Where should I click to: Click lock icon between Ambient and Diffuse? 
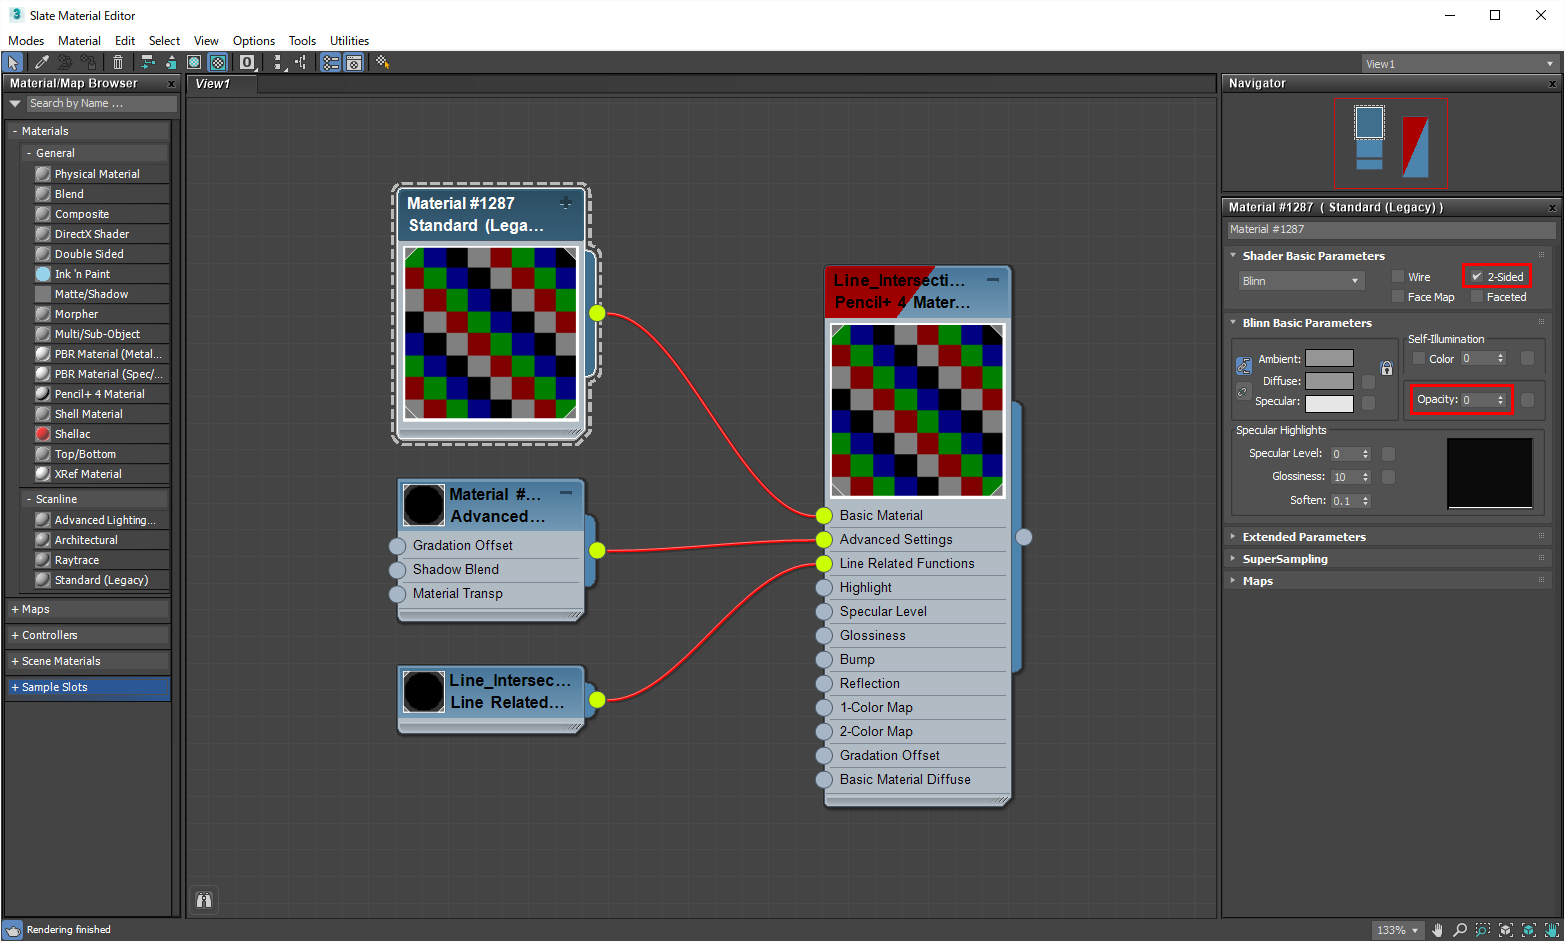(x=1387, y=369)
